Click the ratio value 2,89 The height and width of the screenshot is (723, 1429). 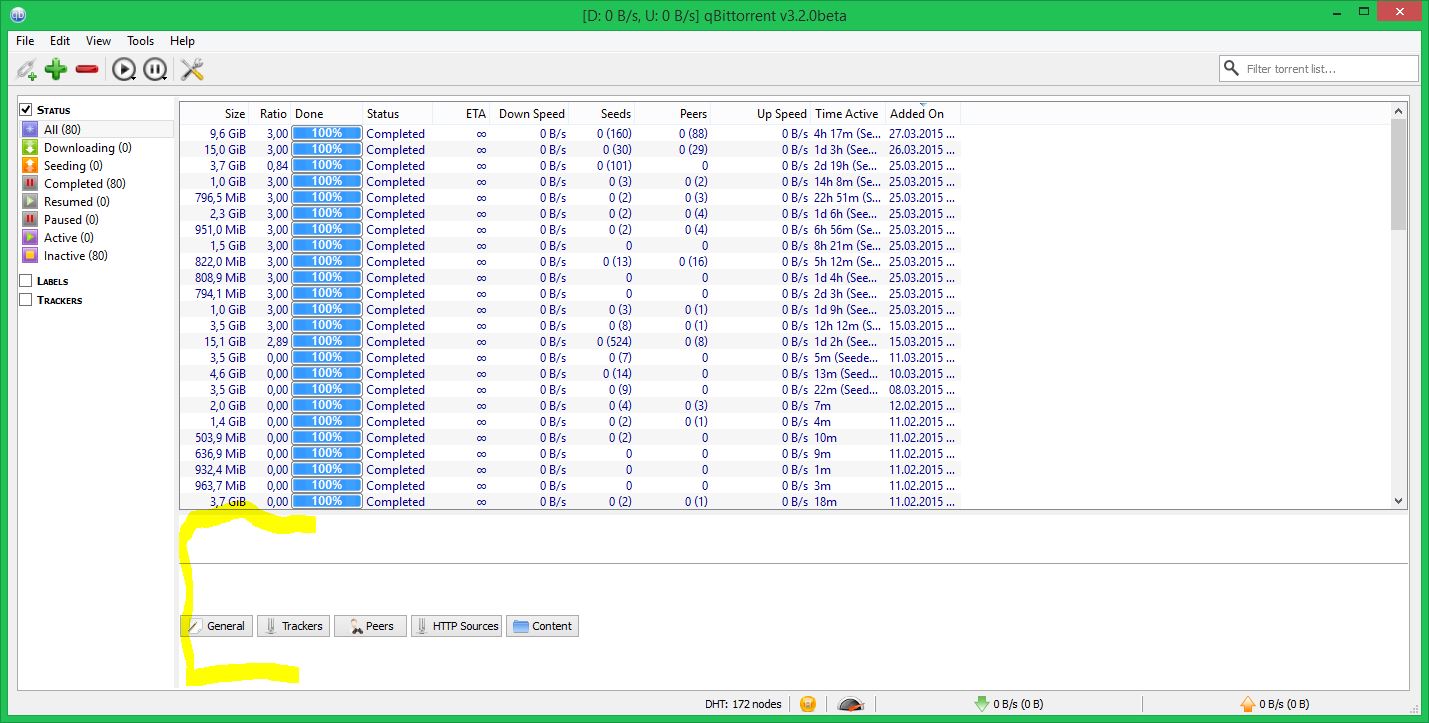click(x=277, y=342)
